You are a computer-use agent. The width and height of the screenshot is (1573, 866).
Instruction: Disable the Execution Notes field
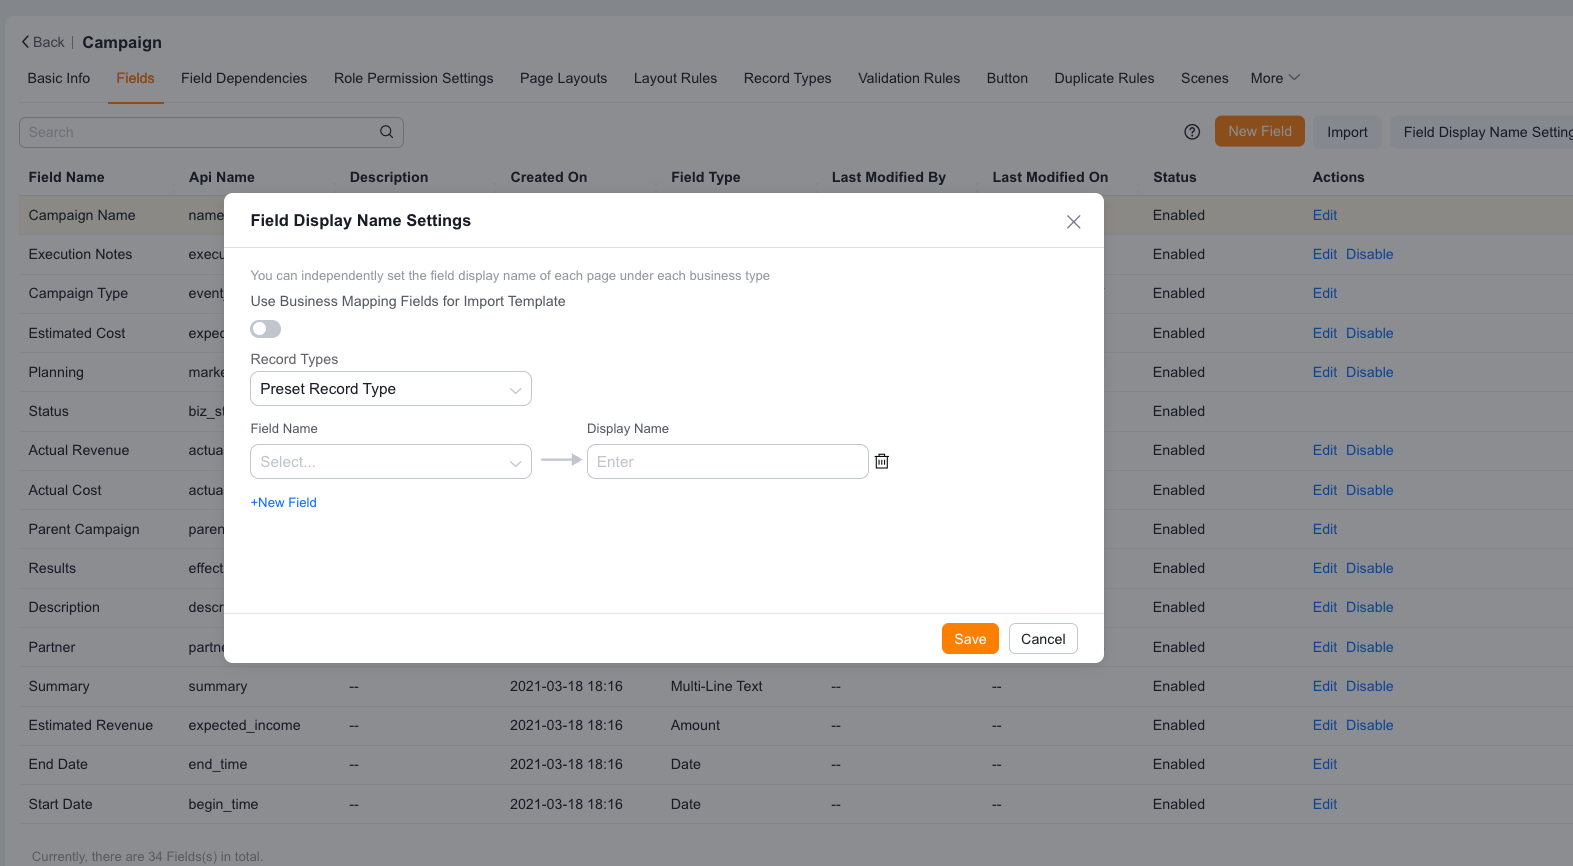(1370, 254)
